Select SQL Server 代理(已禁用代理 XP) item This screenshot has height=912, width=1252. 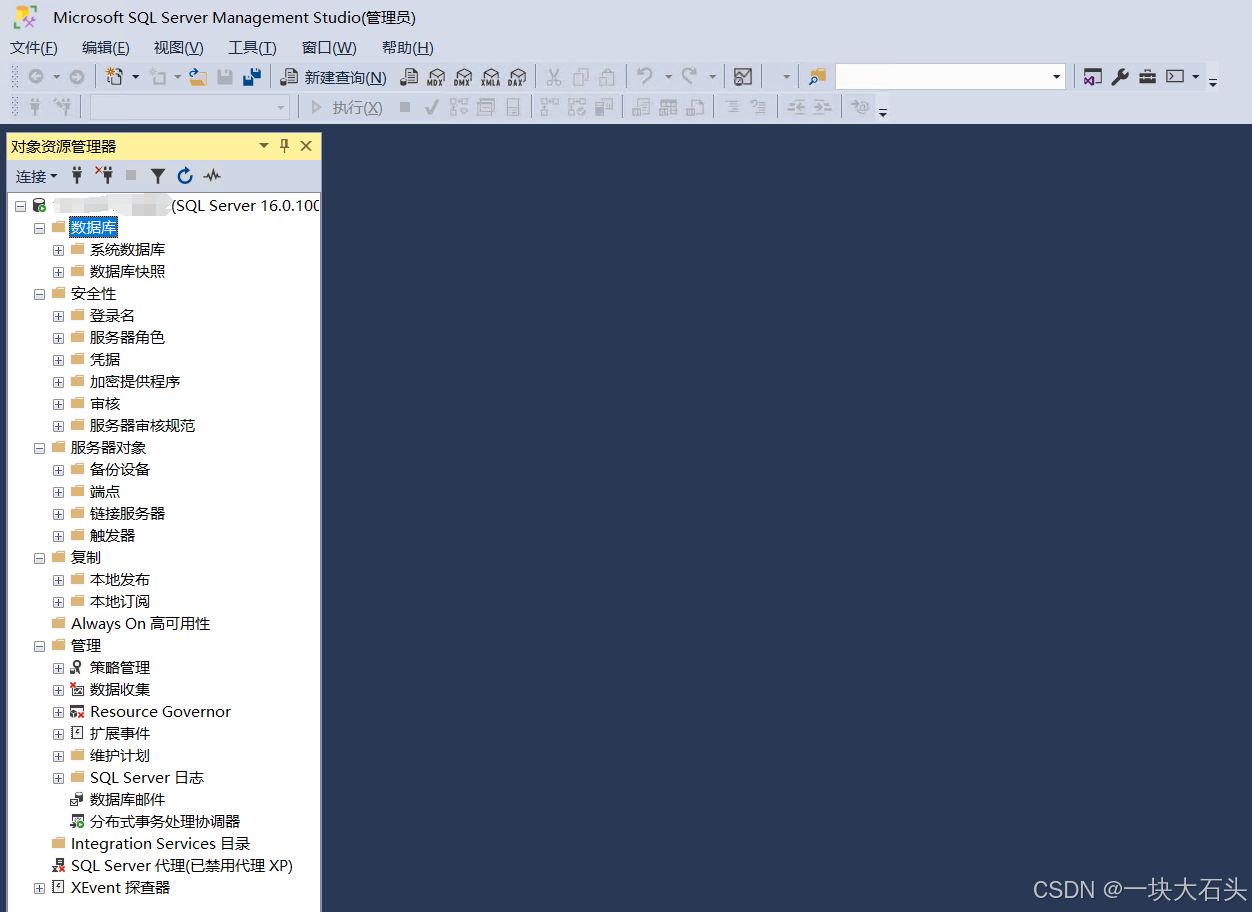point(182,866)
